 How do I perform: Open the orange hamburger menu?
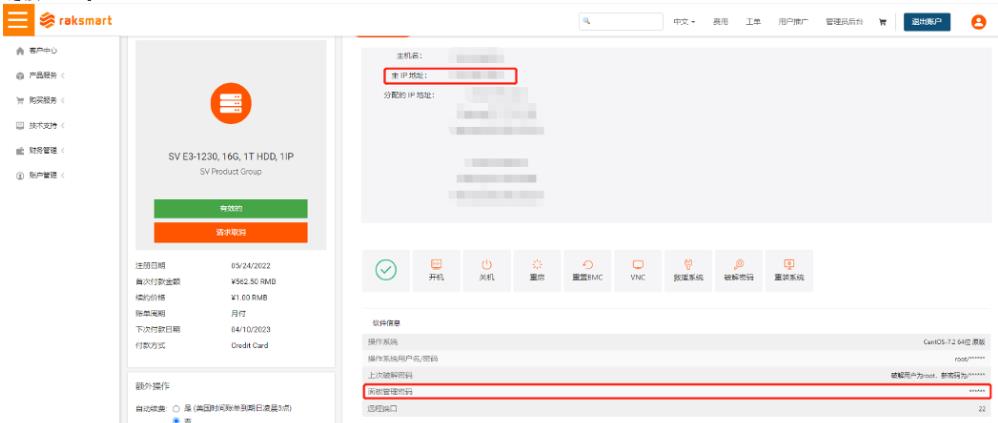point(18,20)
